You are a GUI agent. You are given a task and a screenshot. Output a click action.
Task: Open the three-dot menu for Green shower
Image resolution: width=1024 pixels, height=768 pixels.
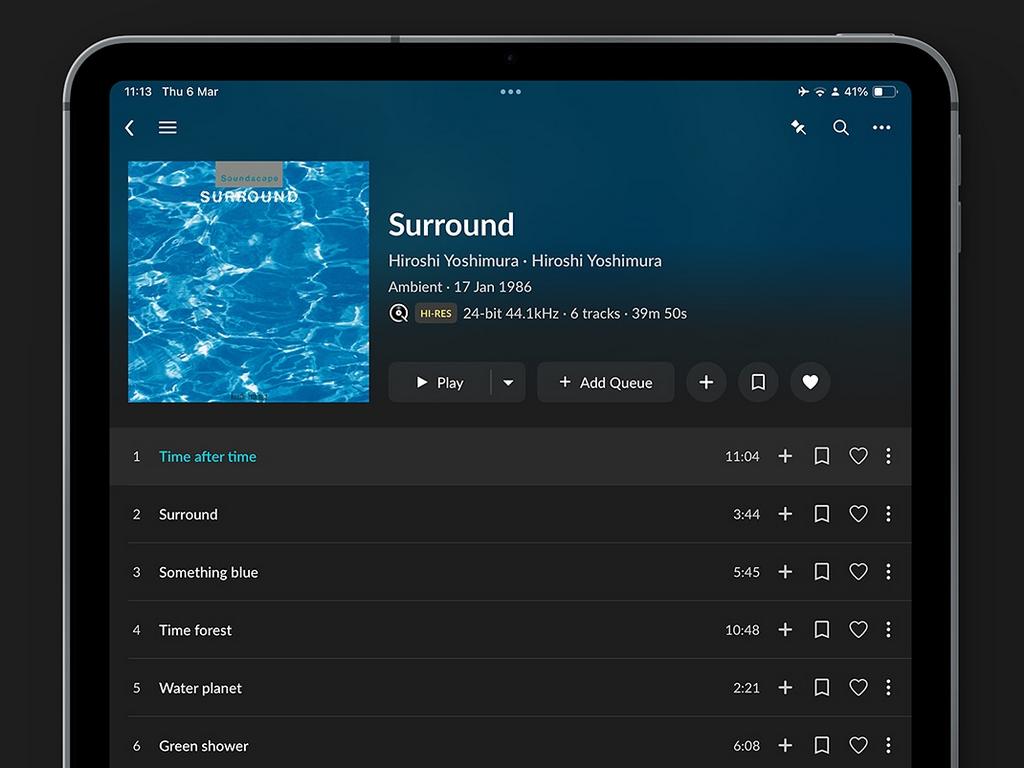[x=889, y=746]
